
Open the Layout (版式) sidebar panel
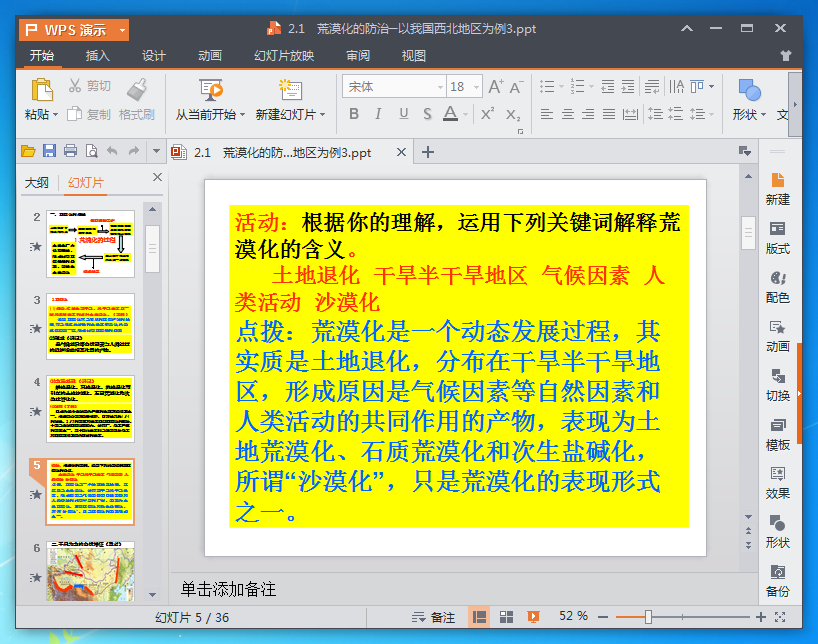[777, 238]
